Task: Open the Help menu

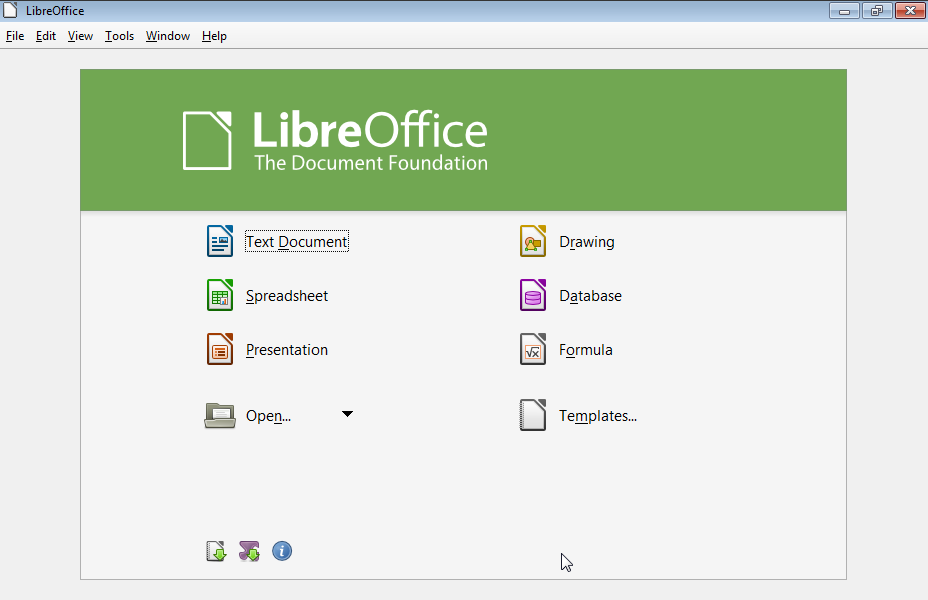Action: (214, 36)
